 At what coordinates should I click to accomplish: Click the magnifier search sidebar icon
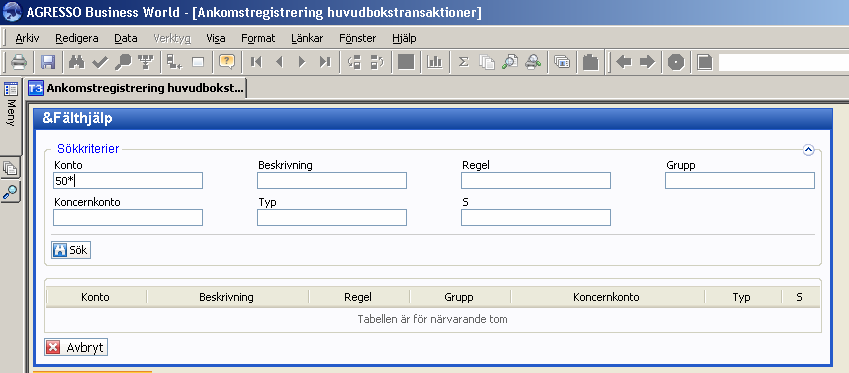pos(10,192)
